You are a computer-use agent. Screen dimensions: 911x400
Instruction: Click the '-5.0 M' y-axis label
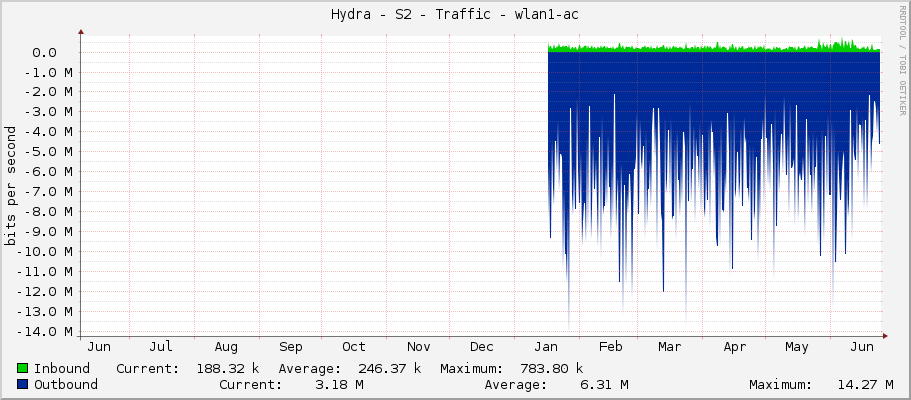click(49, 152)
